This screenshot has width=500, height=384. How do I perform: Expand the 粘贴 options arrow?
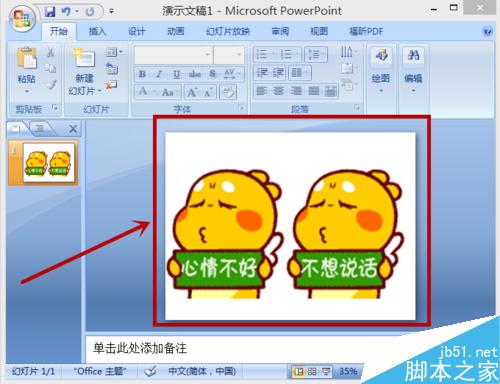pyautogui.click(x=27, y=91)
